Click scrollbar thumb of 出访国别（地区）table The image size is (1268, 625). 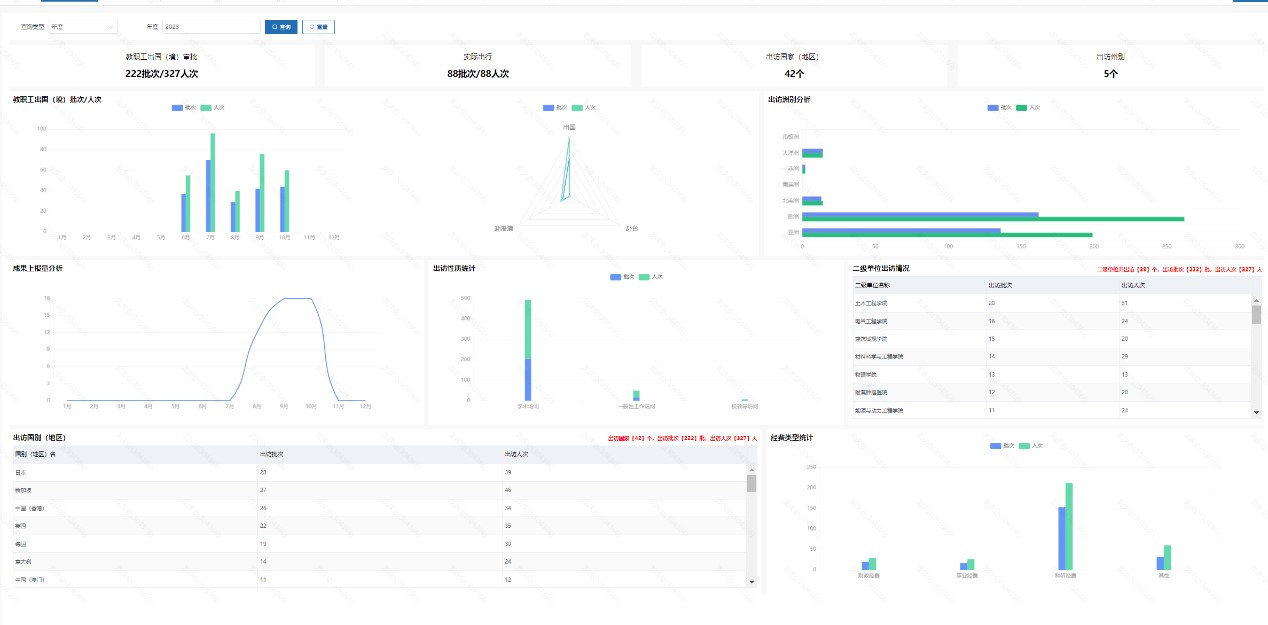[x=751, y=484]
